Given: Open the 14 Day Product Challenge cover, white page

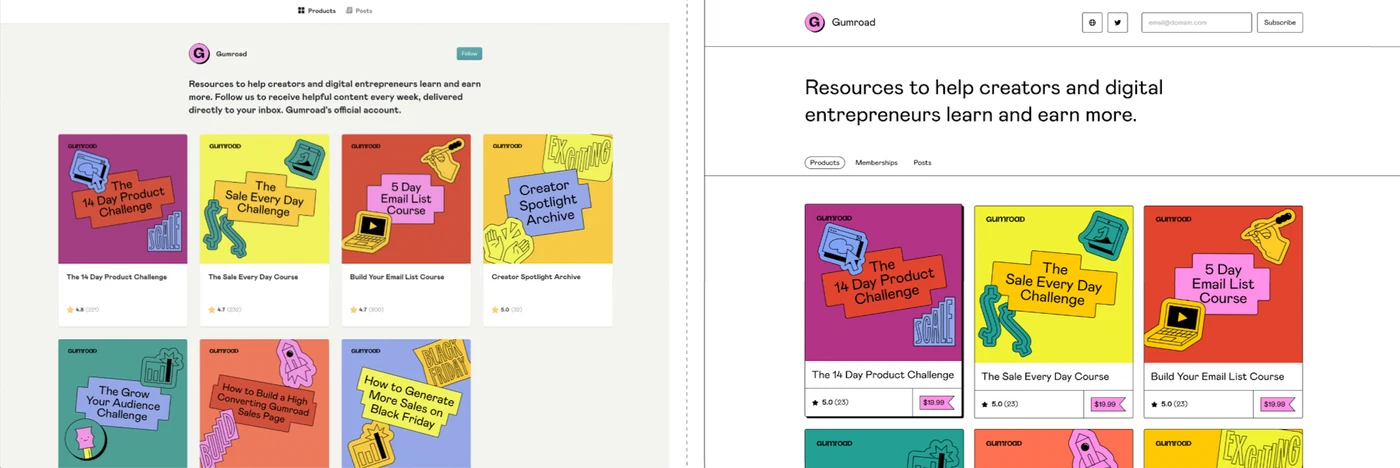Looking at the screenshot, I should pos(883,283).
